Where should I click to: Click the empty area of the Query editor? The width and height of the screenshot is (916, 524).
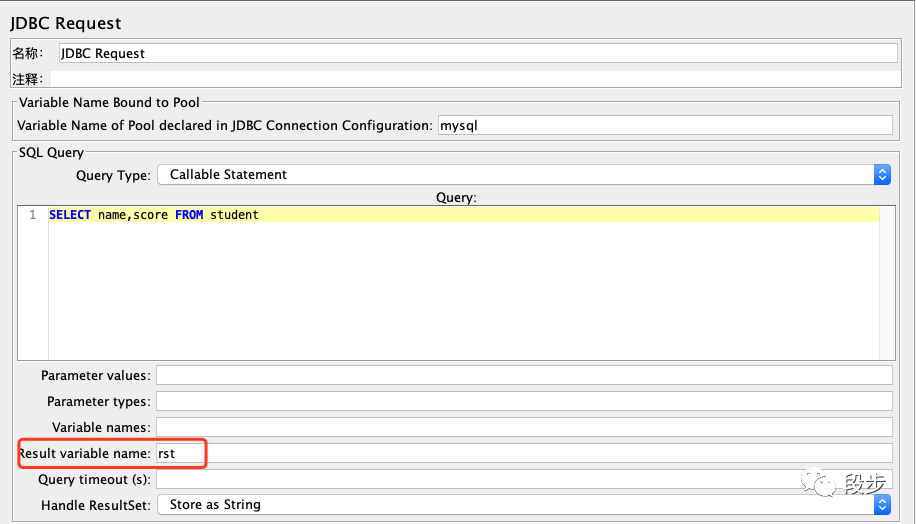[x=464, y=291]
